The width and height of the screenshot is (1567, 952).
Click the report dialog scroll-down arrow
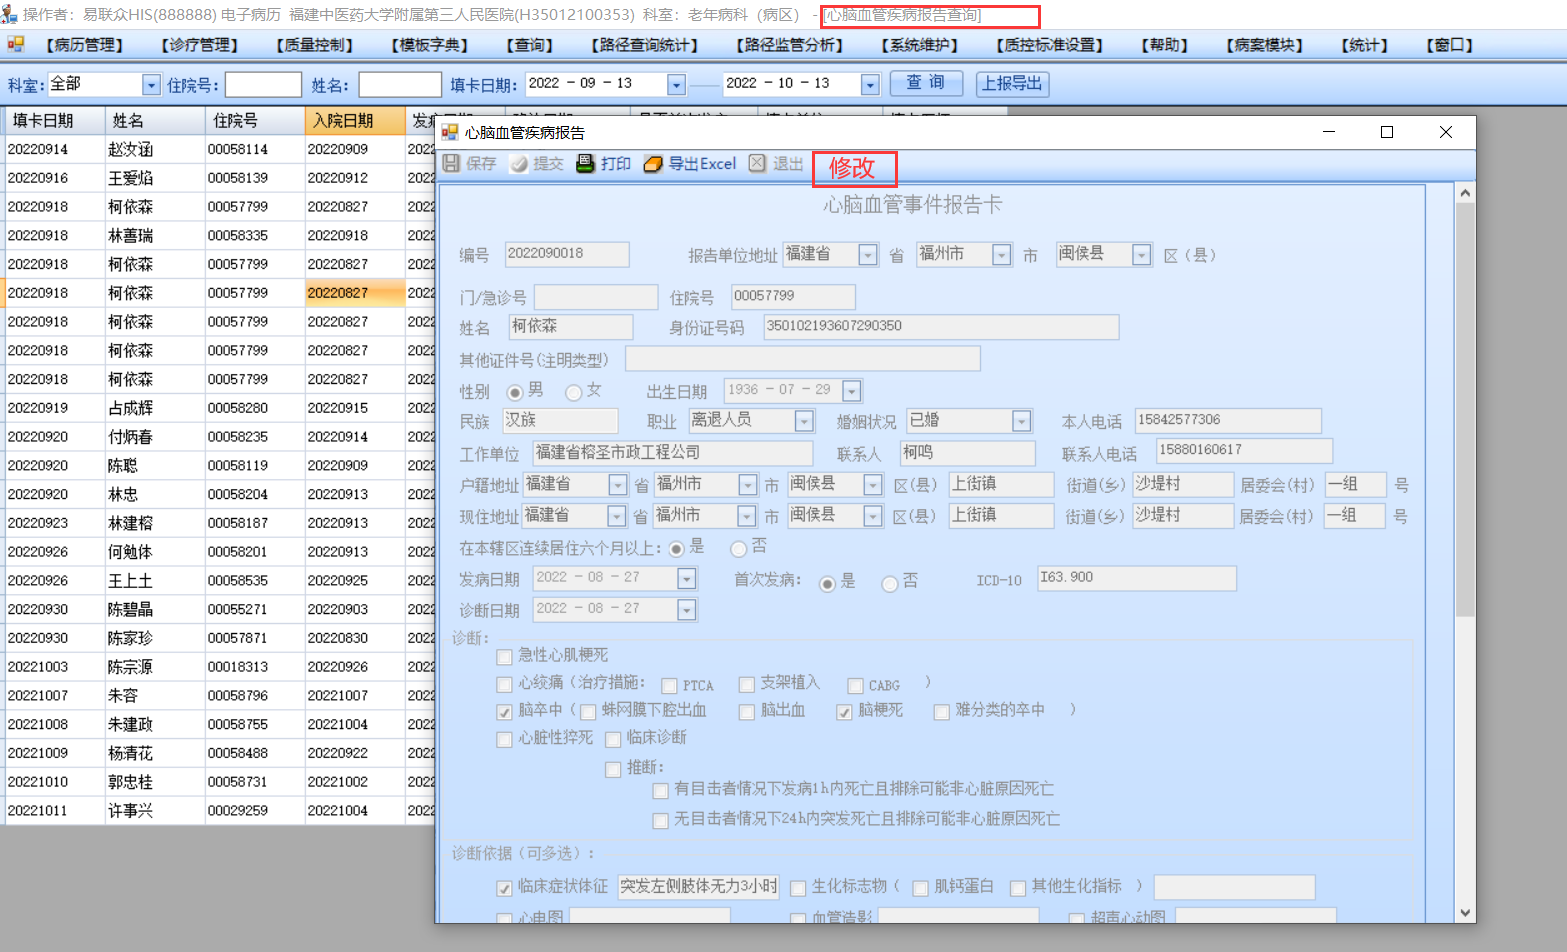tap(1465, 912)
